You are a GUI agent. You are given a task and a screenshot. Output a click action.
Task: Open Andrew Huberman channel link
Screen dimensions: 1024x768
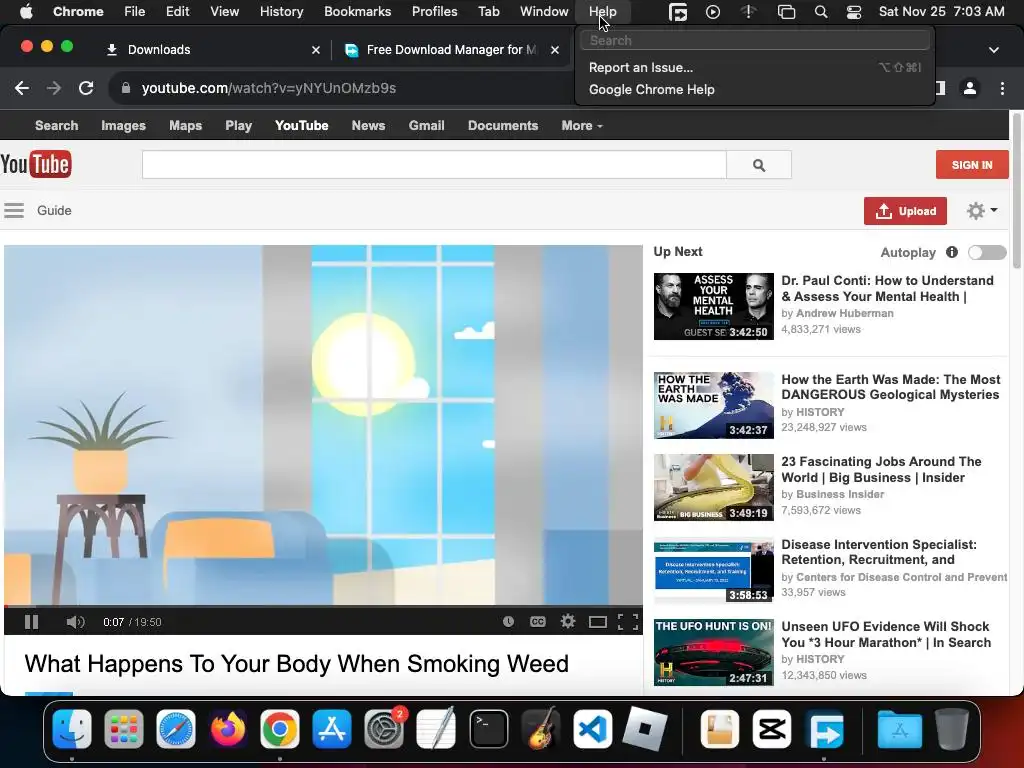[844, 313]
